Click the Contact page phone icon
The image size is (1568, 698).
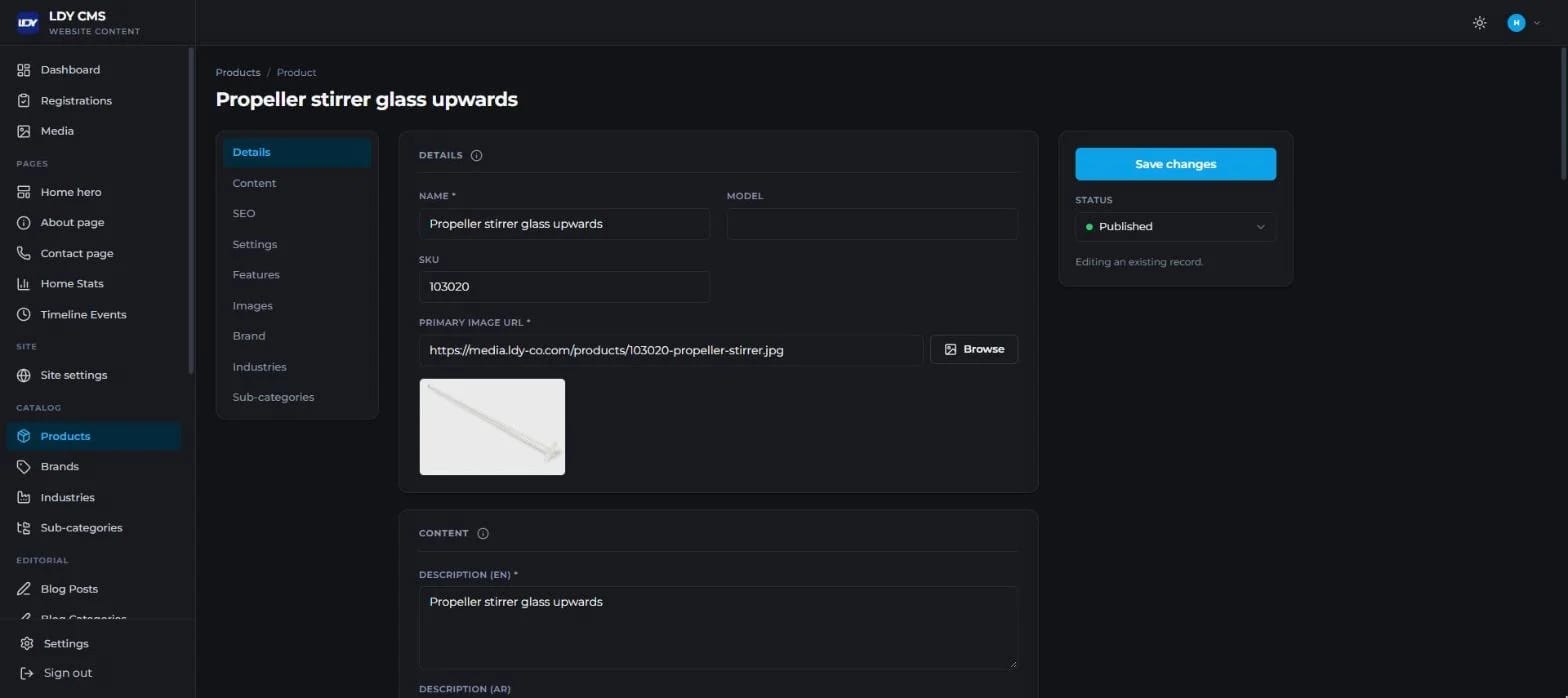[24, 253]
